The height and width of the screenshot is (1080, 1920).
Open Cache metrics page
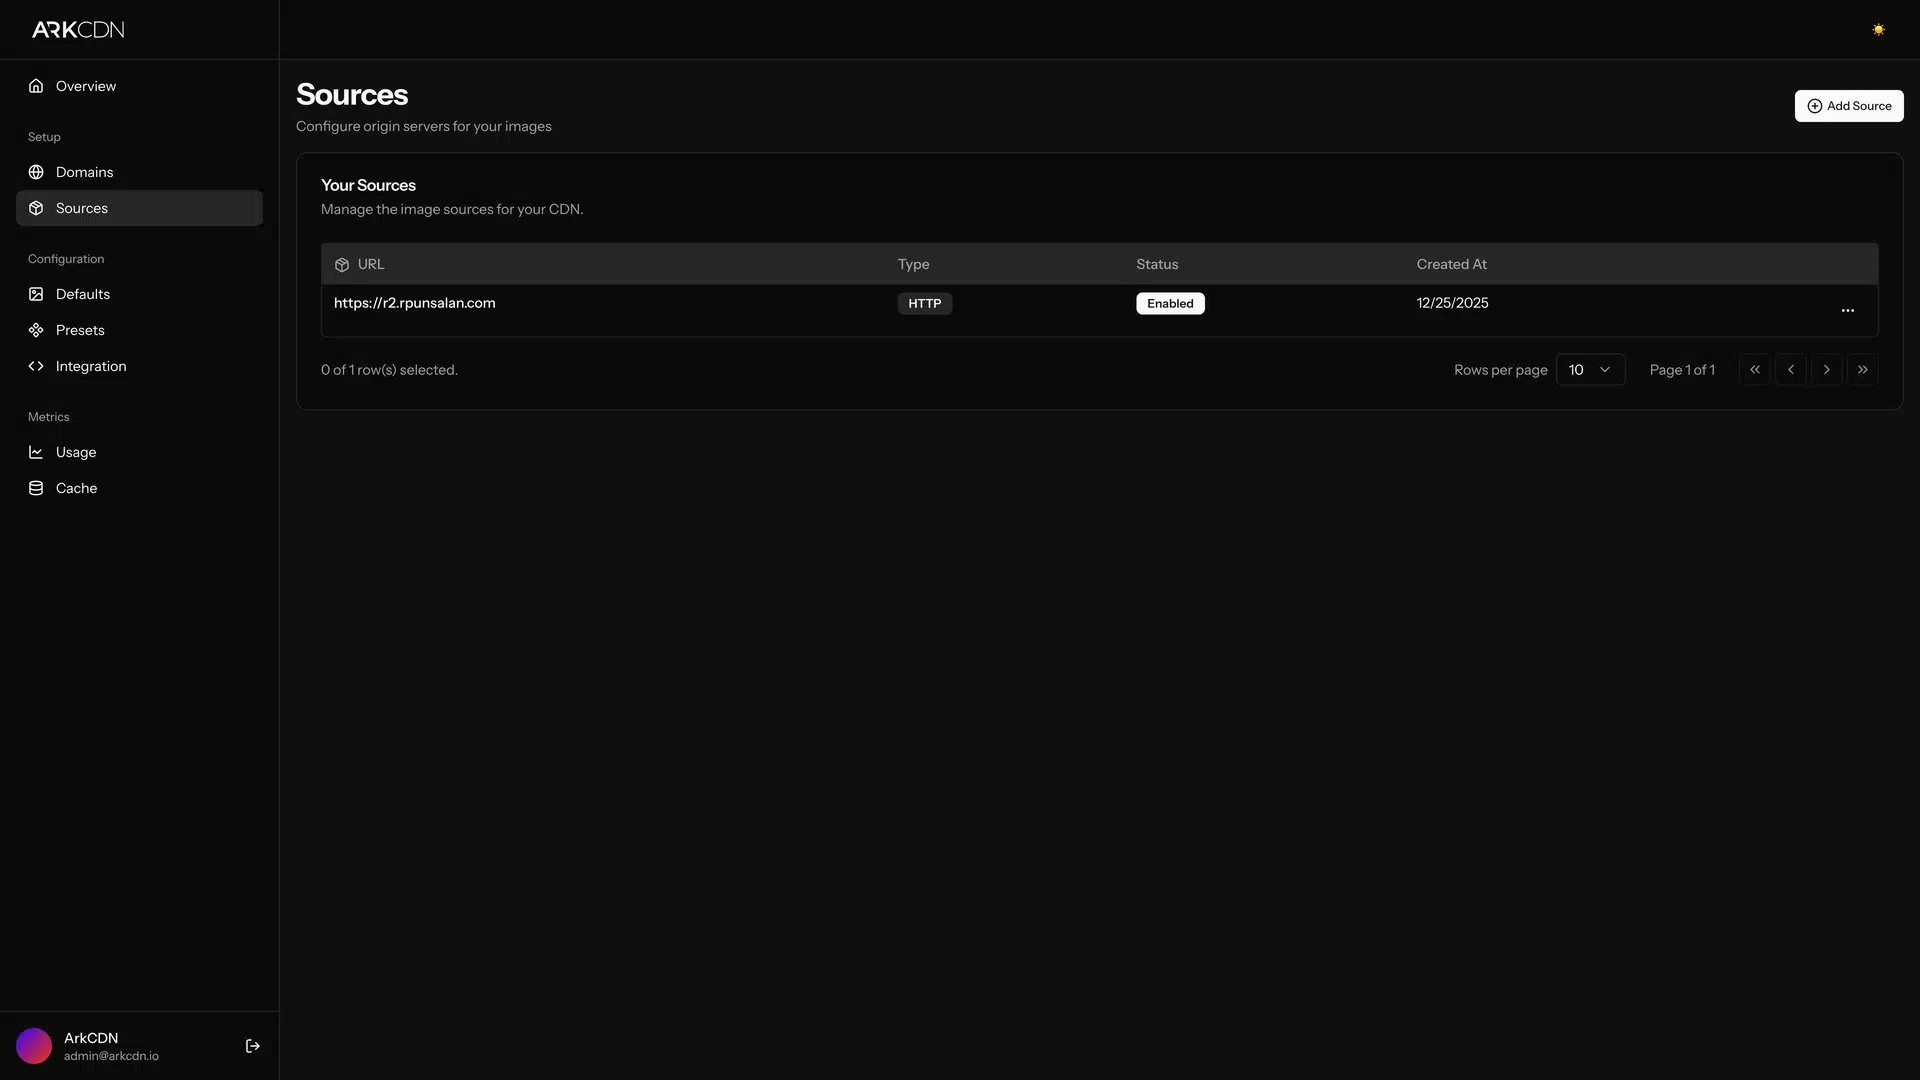coord(139,488)
